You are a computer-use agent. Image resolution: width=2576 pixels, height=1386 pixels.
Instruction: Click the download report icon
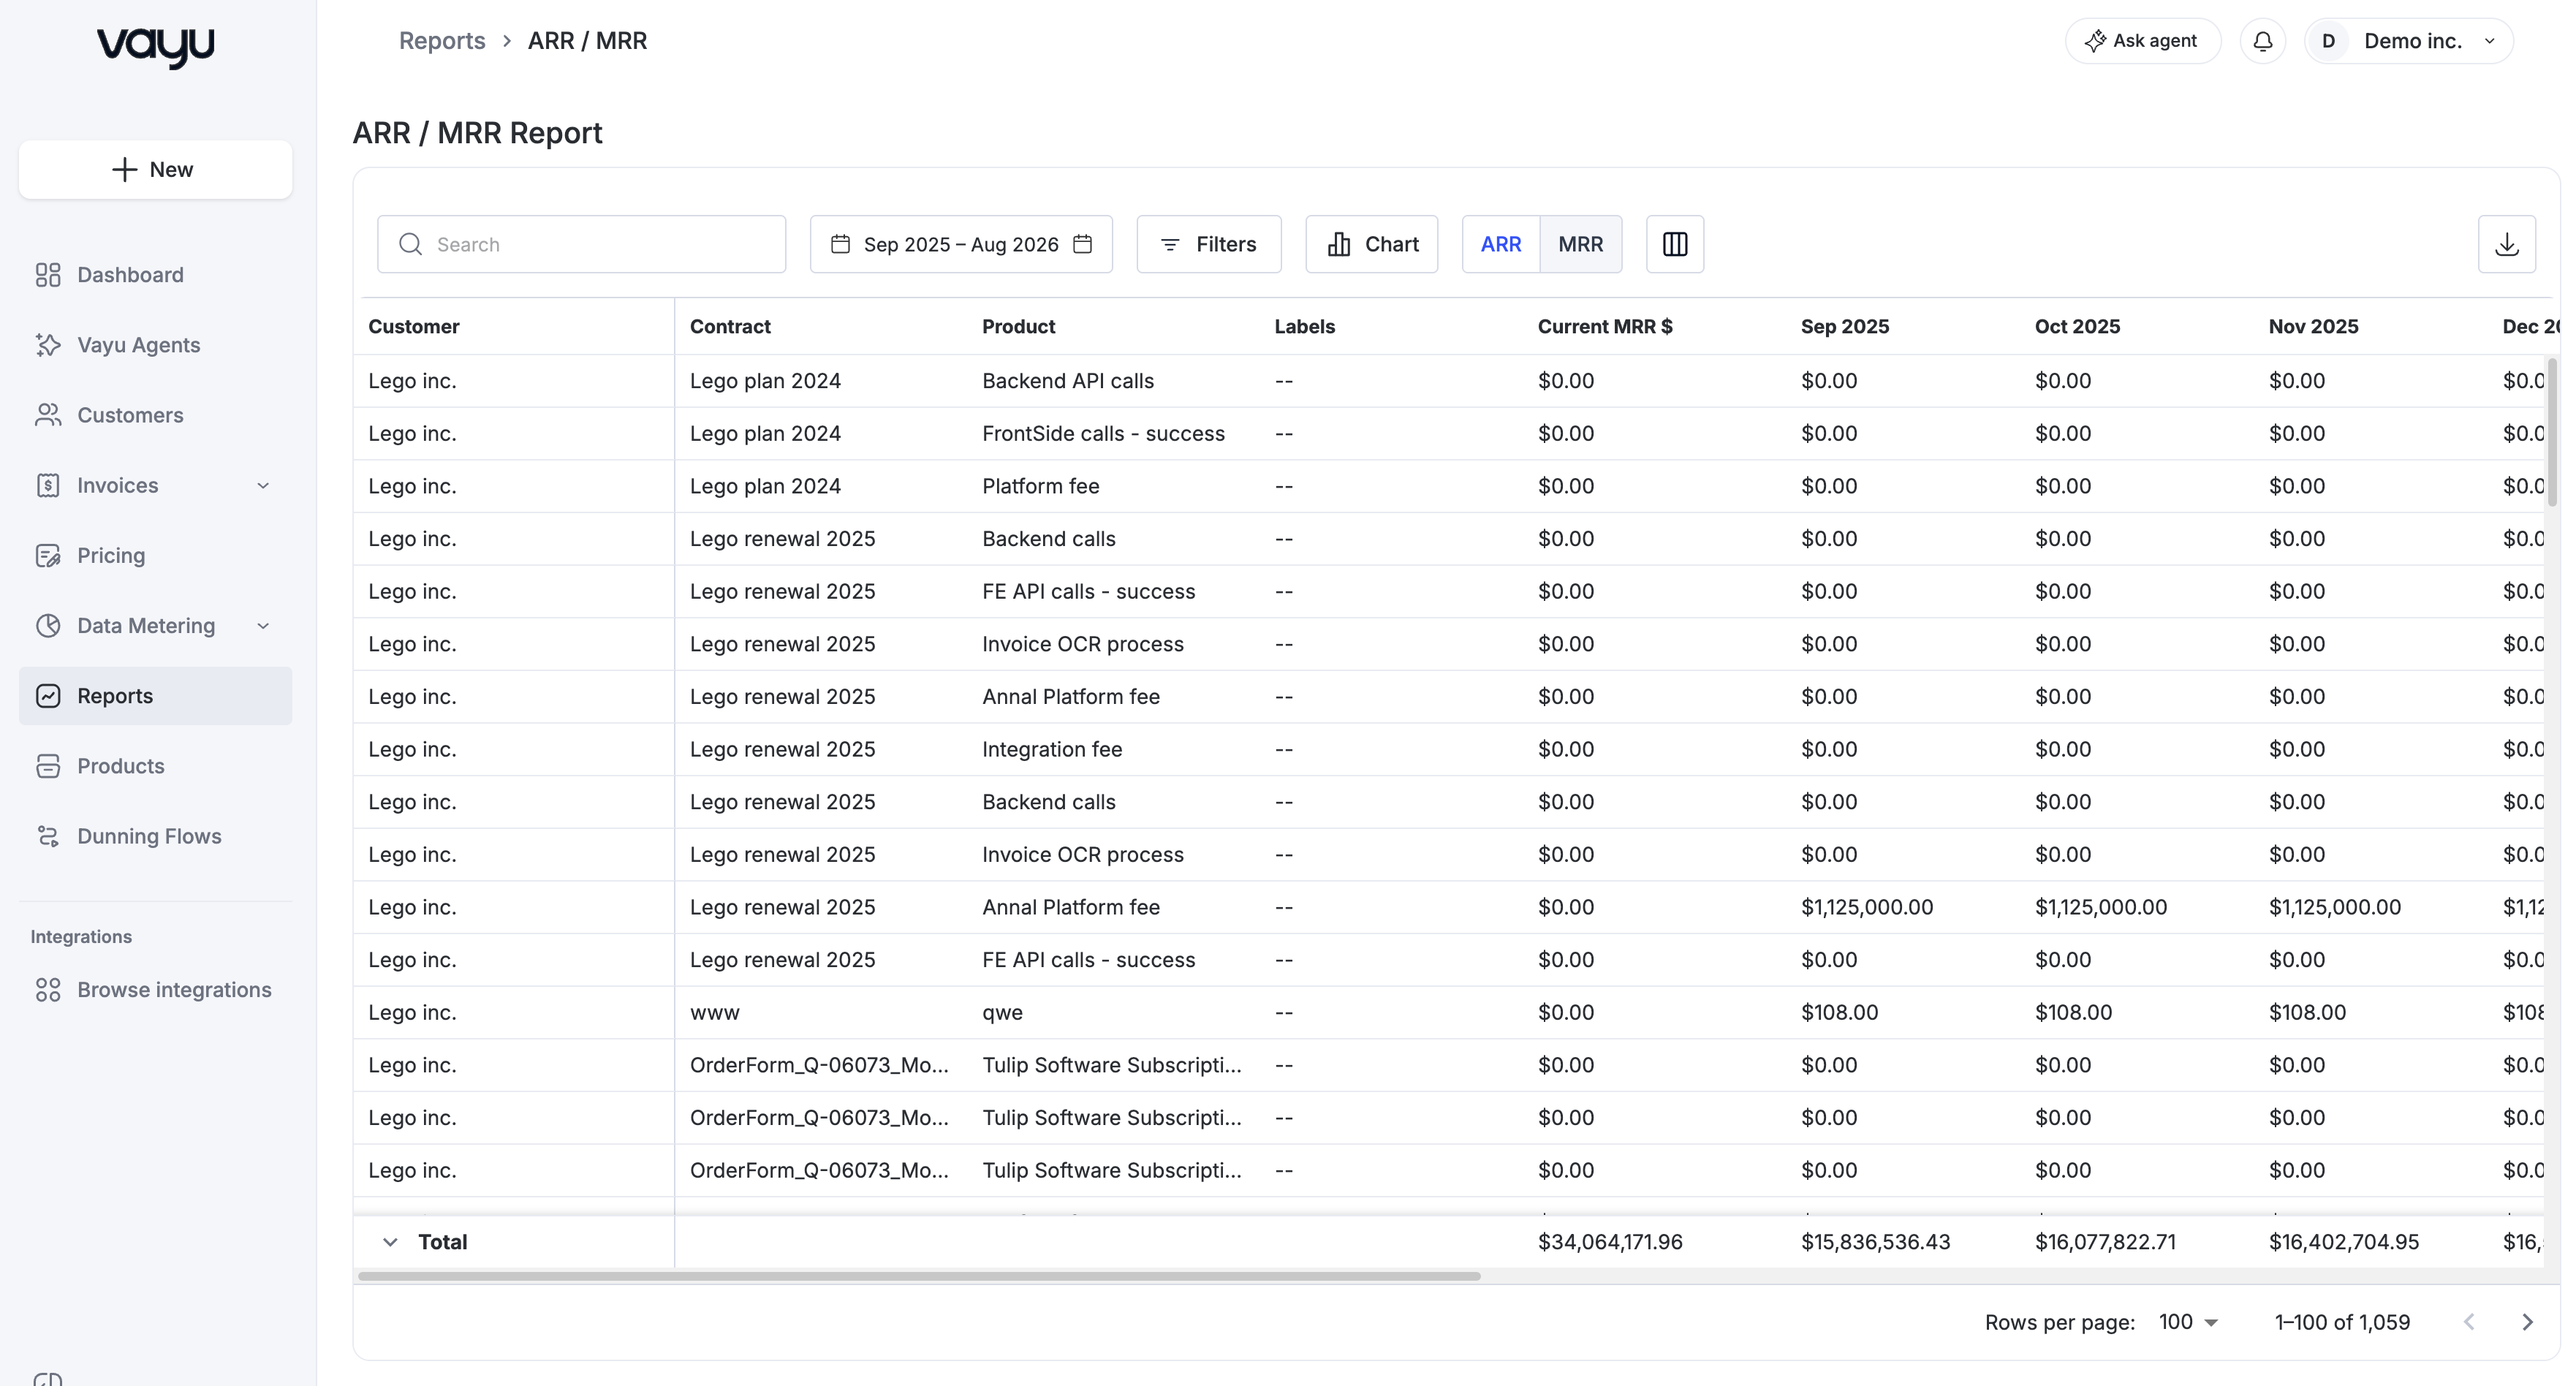pyautogui.click(x=2506, y=244)
